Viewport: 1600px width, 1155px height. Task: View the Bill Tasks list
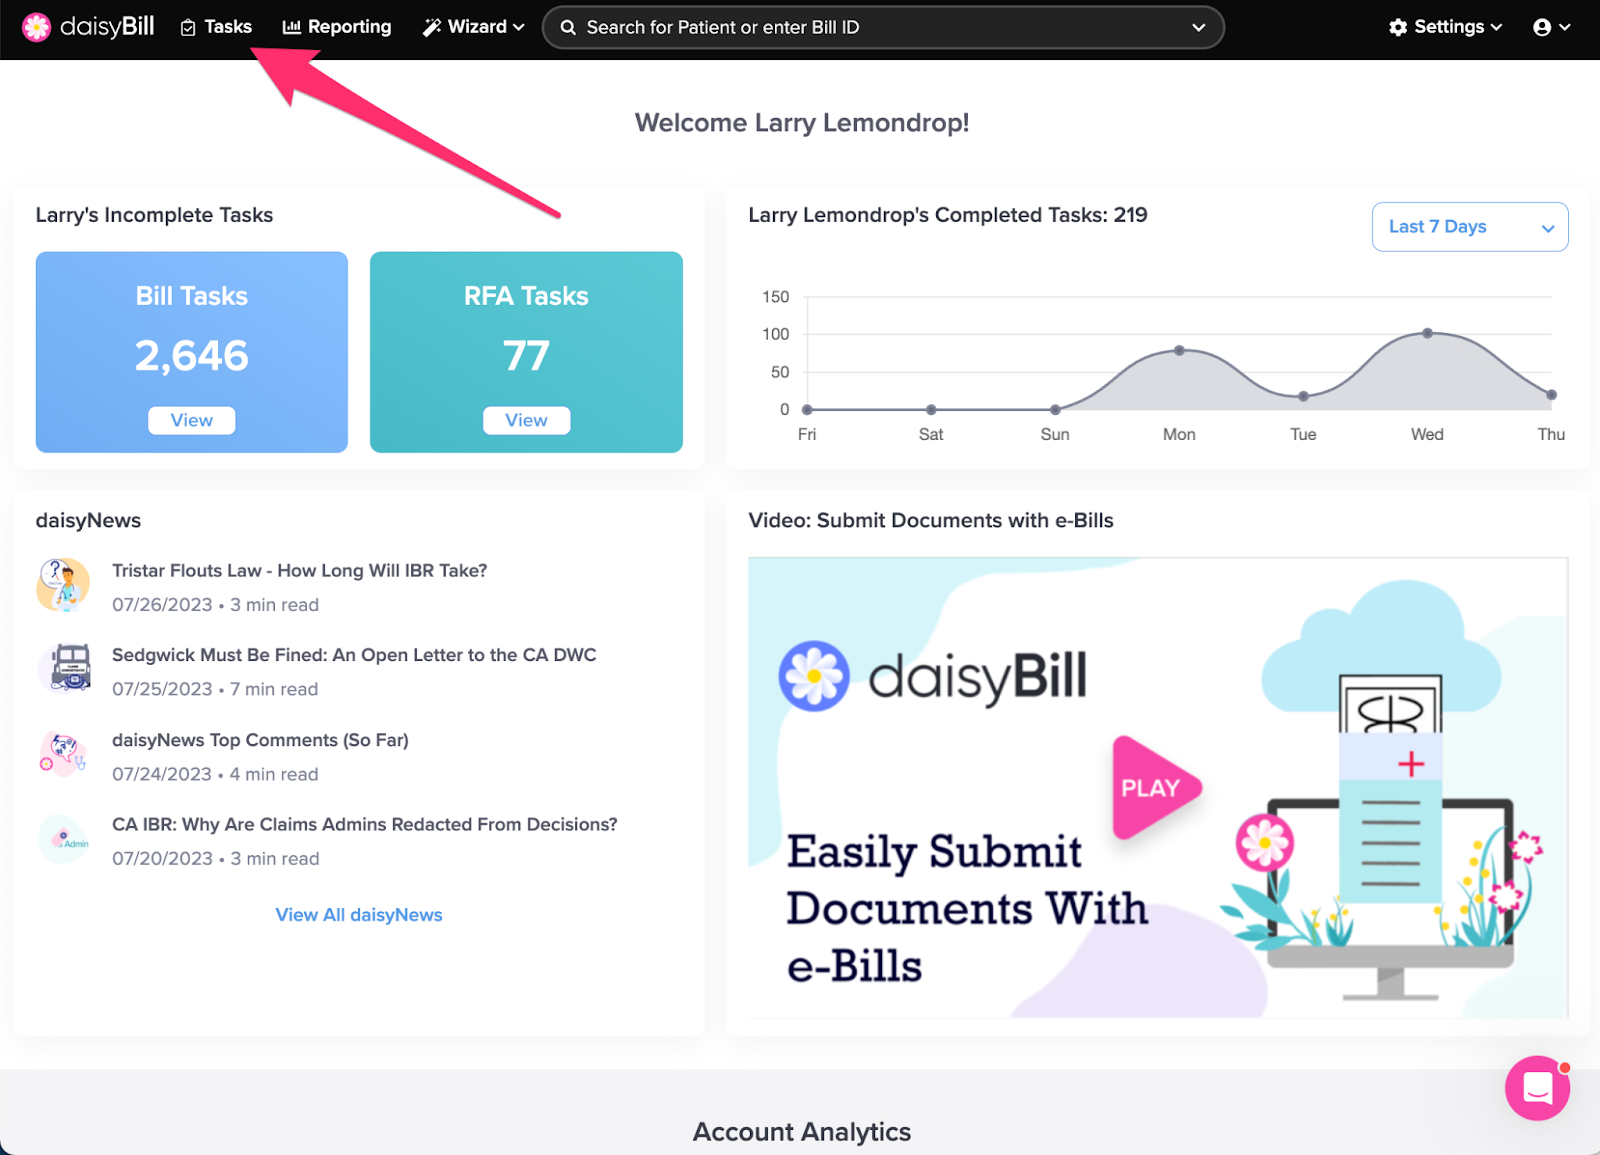click(x=191, y=420)
